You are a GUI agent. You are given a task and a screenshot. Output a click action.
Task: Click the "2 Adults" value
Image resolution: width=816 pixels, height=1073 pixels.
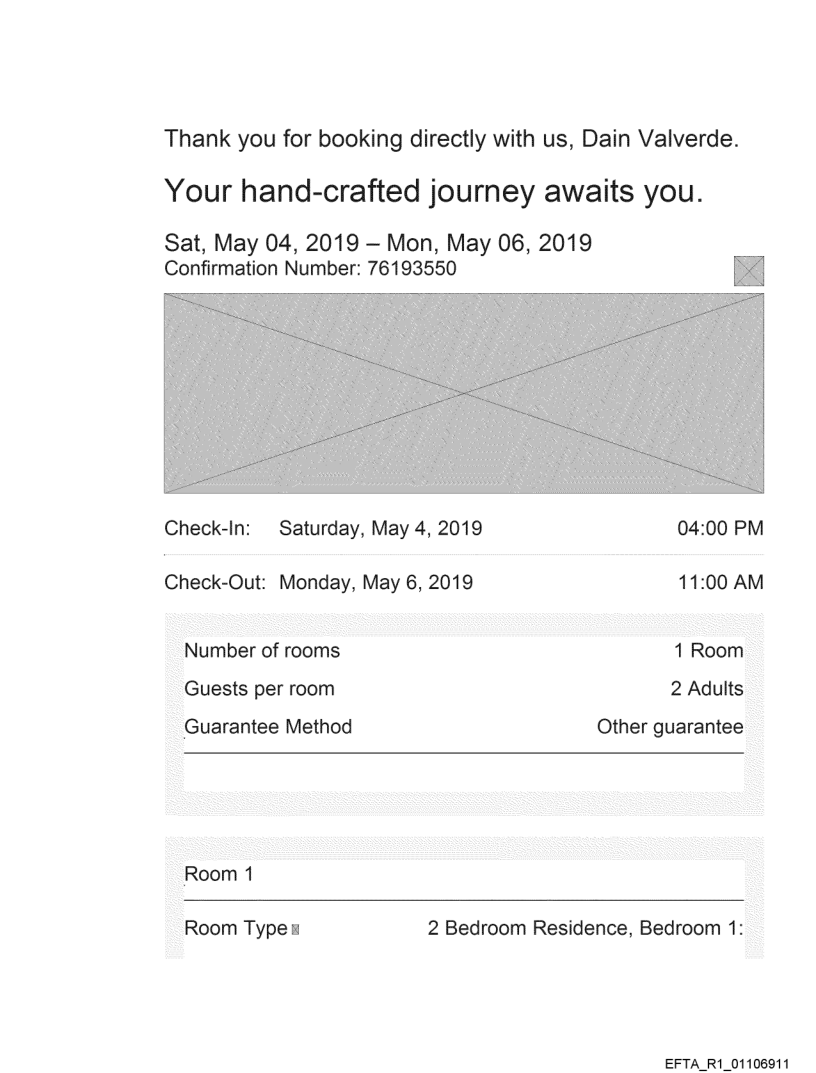pos(707,689)
